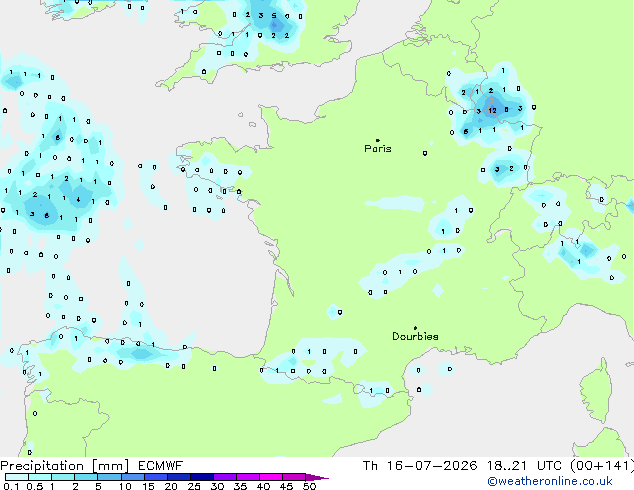Click the Paris city label

[378, 149]
